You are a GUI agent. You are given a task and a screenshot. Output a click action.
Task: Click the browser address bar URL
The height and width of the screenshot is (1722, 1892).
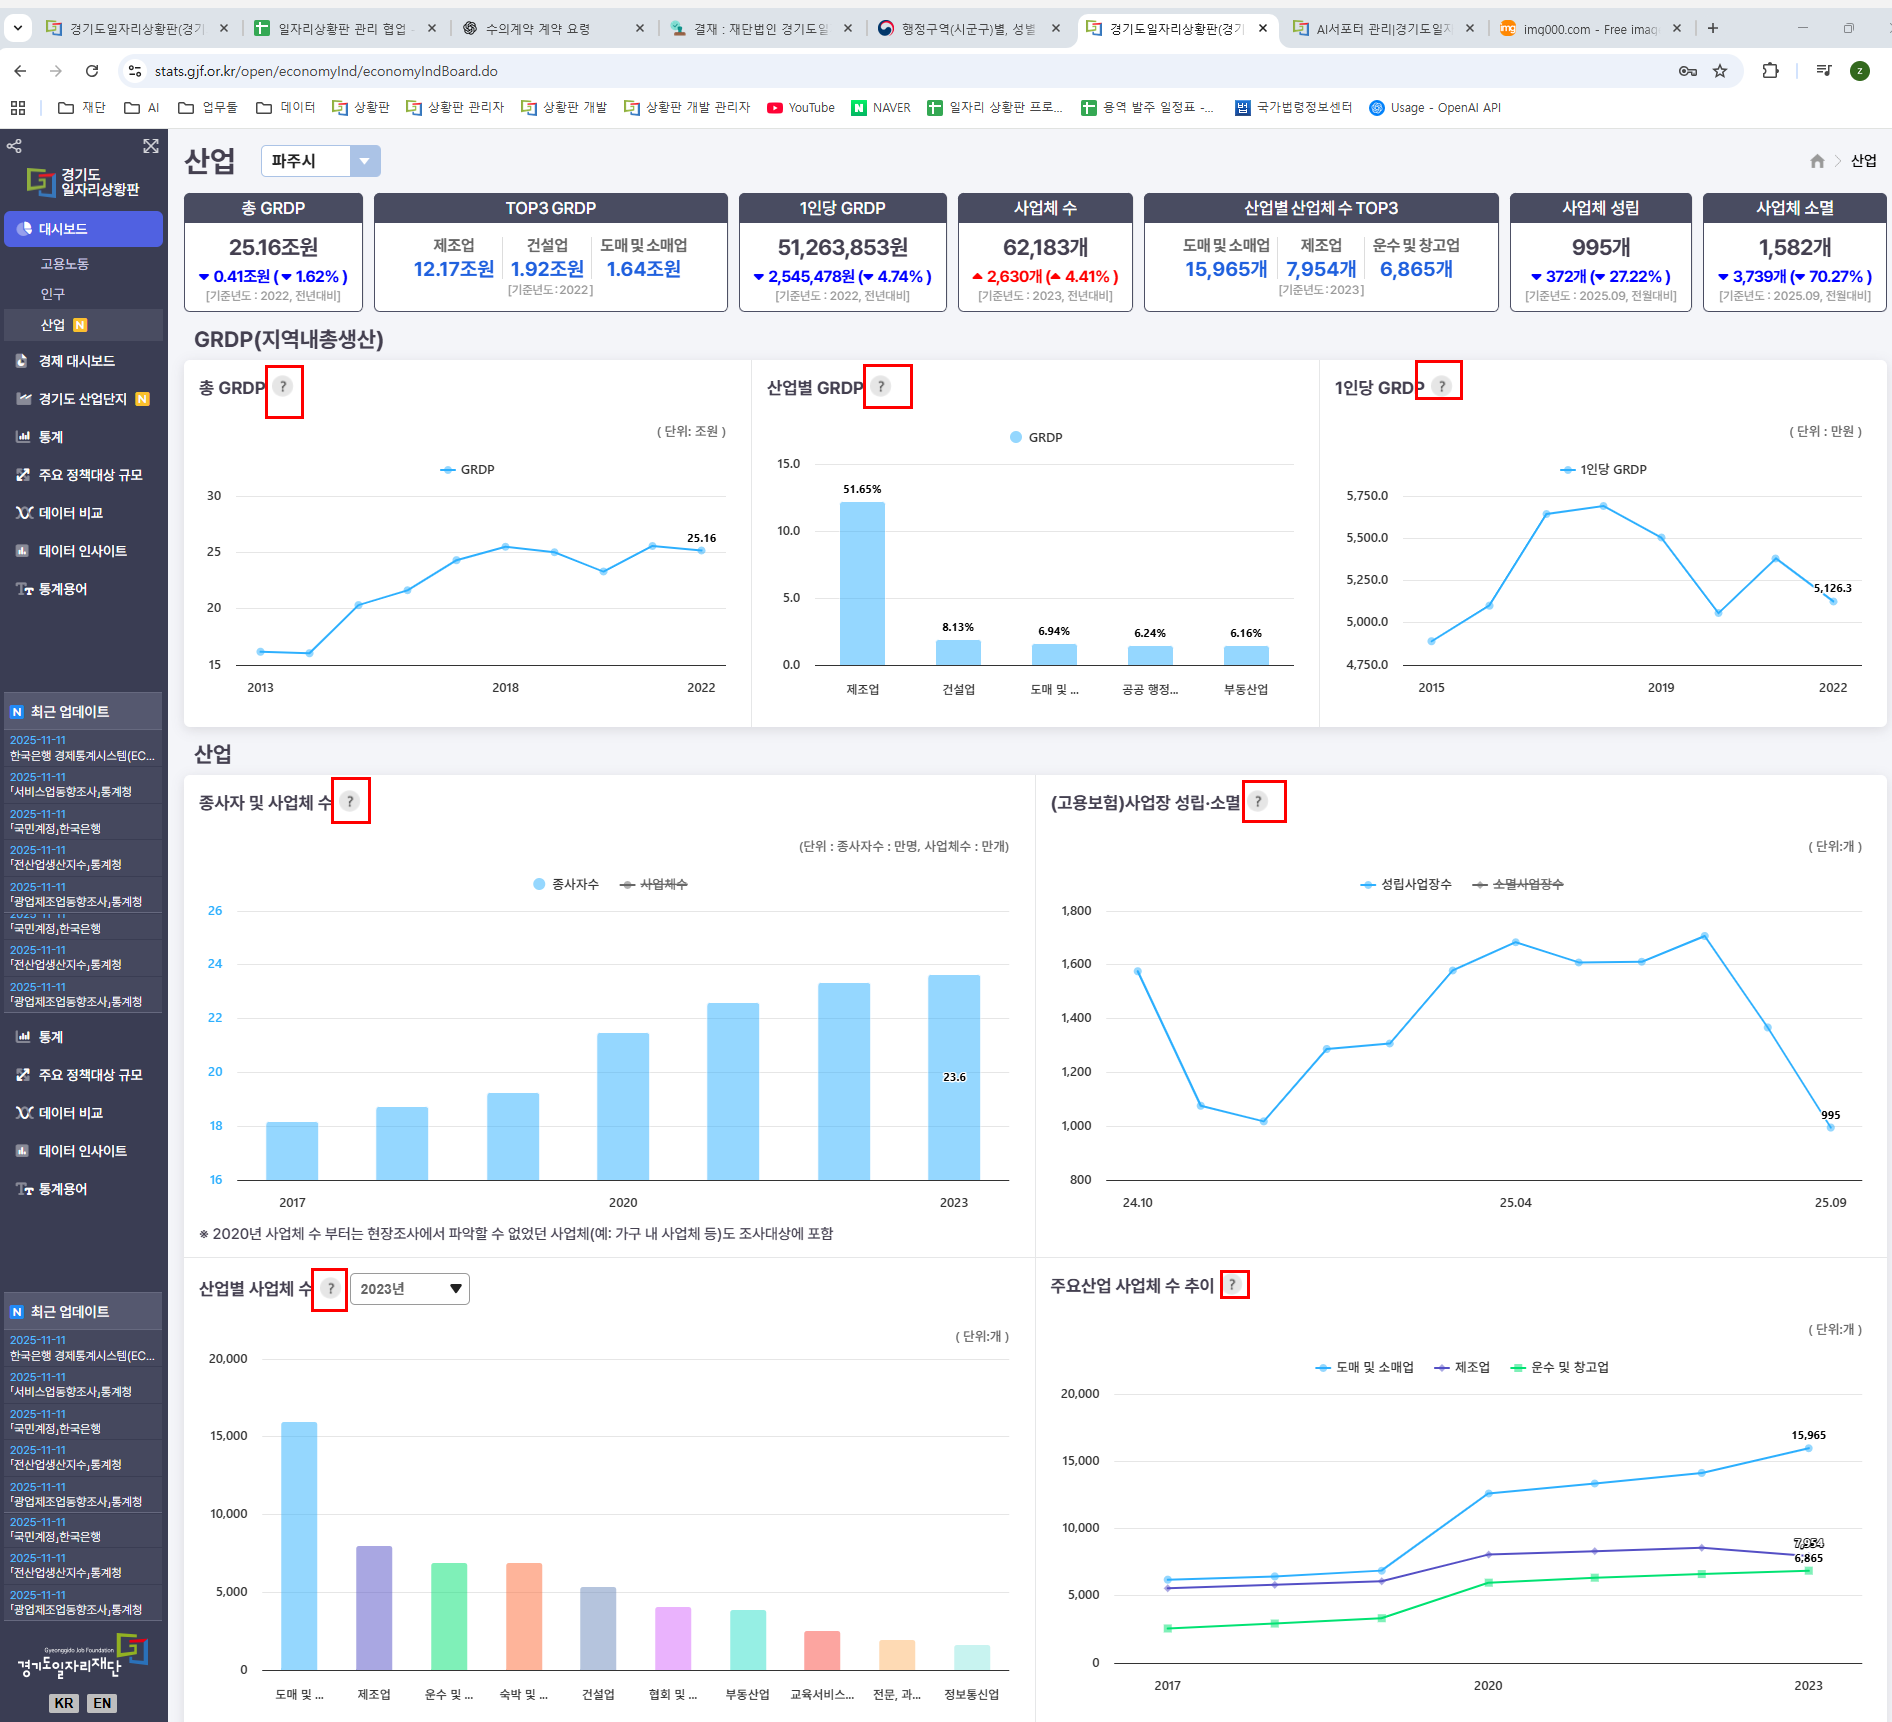[x=326, y=71]
